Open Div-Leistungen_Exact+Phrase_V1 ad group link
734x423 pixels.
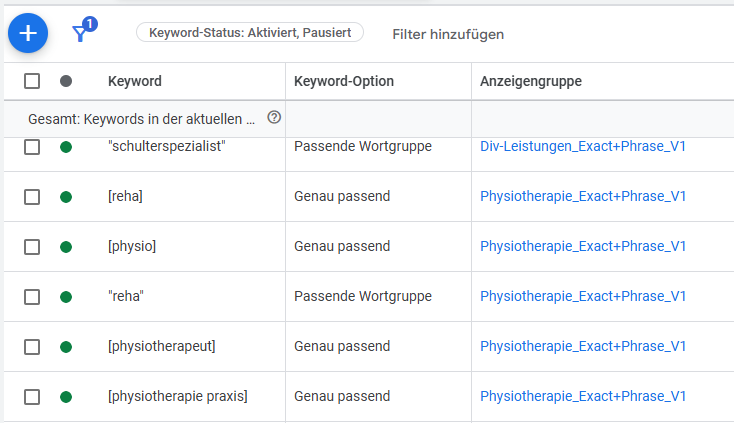click(x=583, y=146)
